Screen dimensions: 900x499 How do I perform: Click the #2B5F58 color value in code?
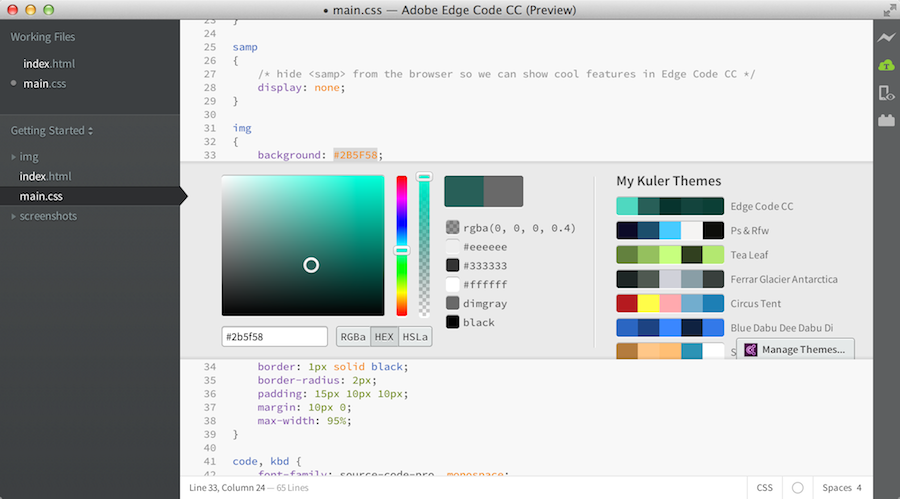click(x=355, y=155)
